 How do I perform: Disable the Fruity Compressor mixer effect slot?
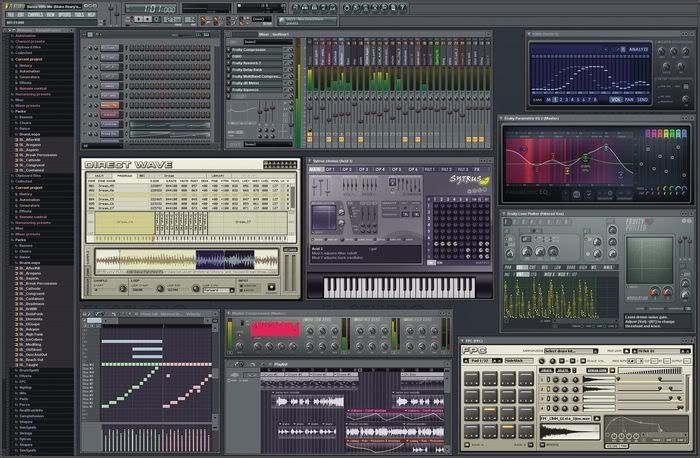(285, 50)
